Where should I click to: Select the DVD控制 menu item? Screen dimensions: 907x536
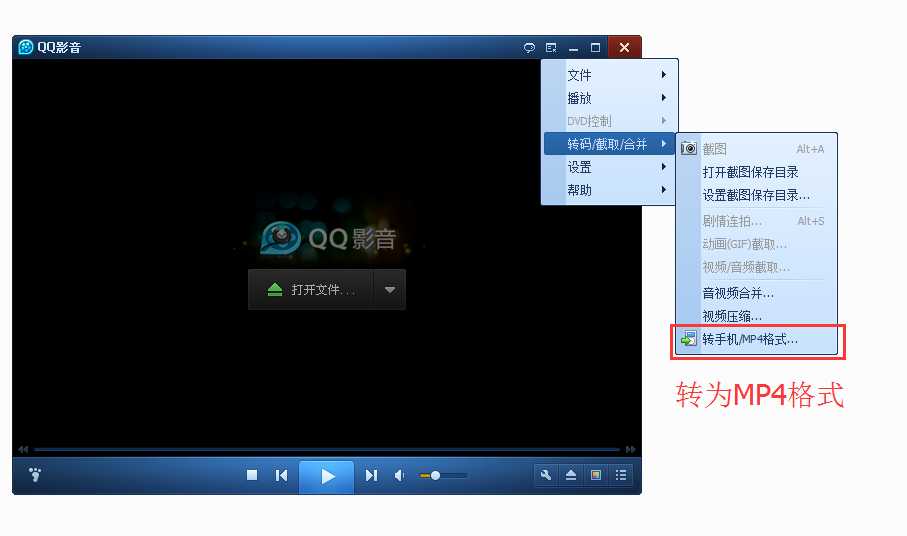(610, 121)
